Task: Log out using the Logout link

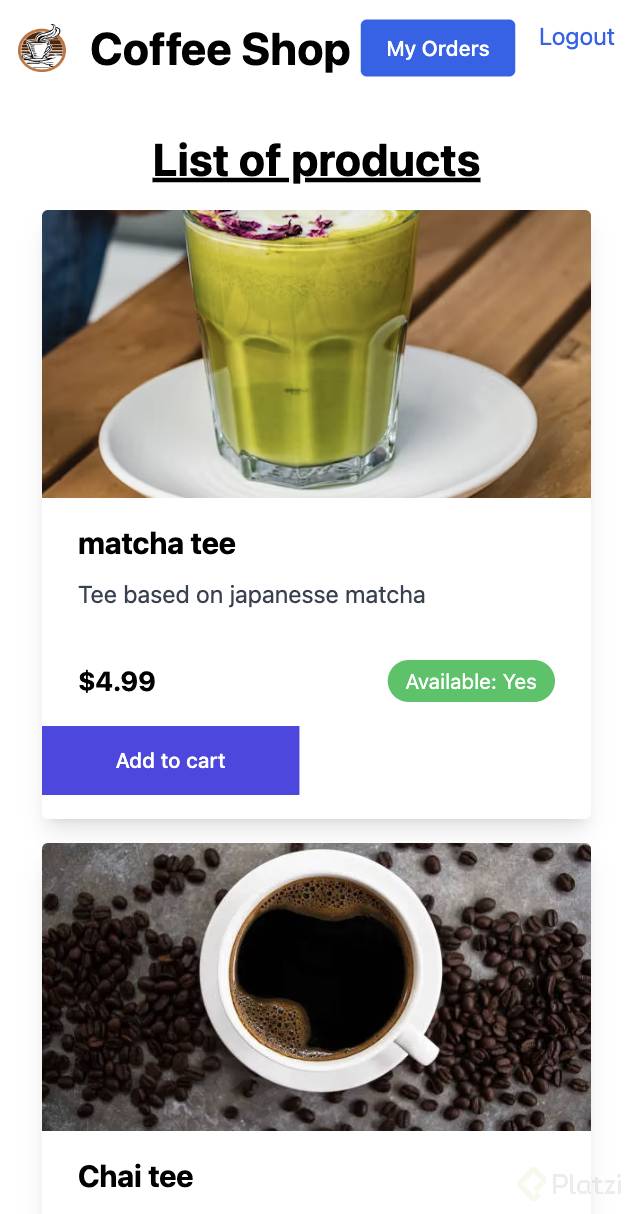Action: (x=577, y=37)
